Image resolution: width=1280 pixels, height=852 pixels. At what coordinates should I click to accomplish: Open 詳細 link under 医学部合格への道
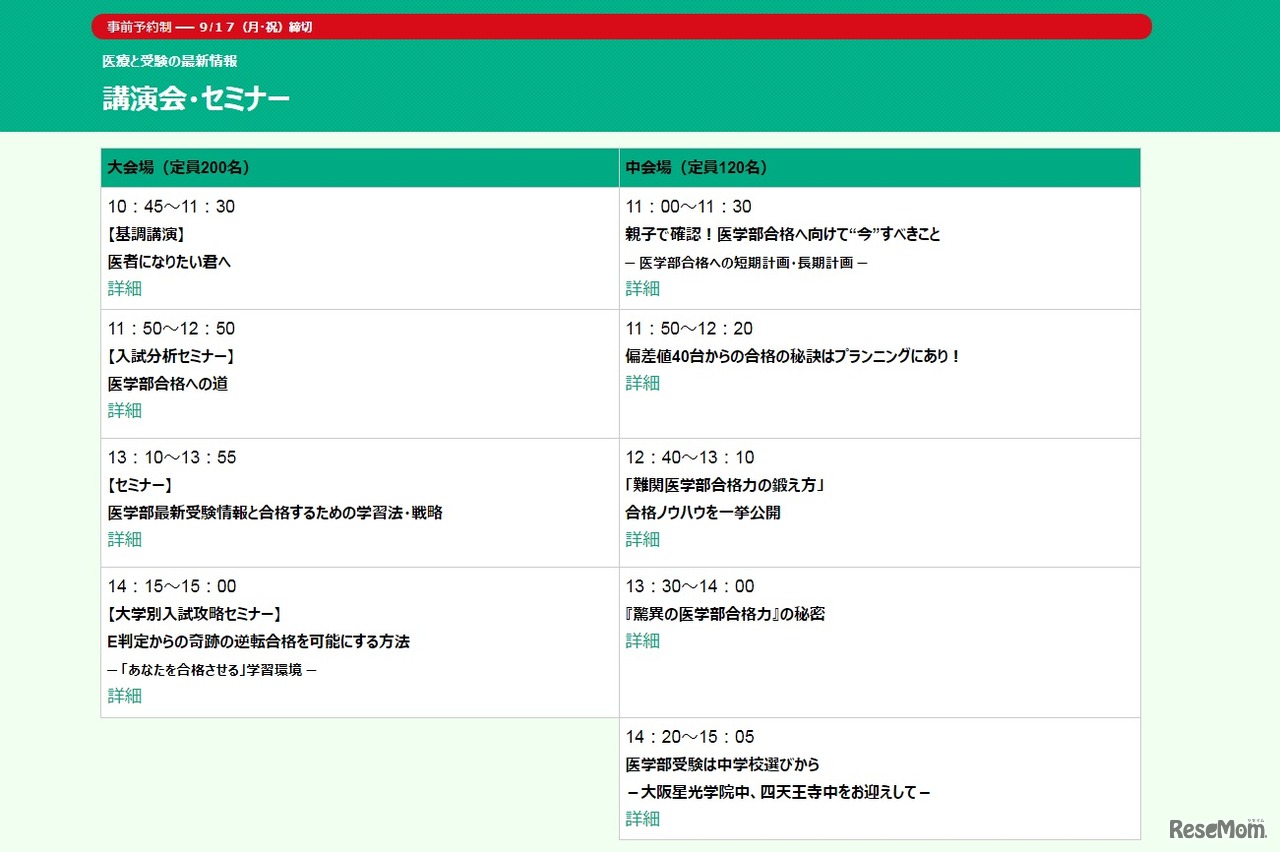point(125,411)
